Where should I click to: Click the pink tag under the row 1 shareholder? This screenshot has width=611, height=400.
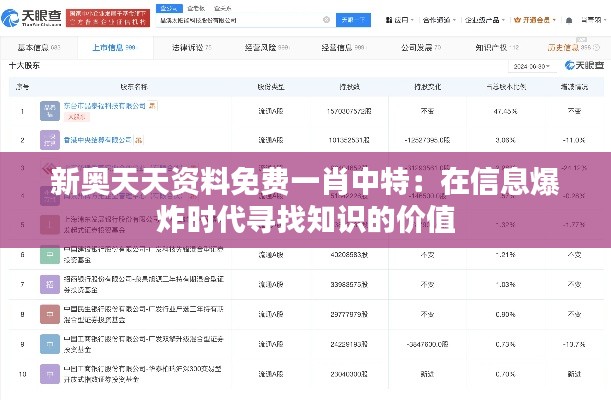77,117
